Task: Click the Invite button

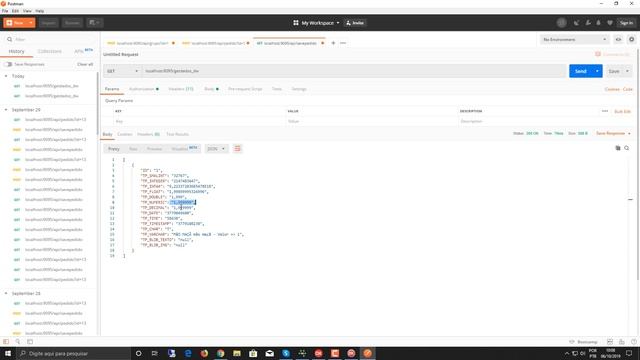Action: pyautogui.click(x=355, y=23)
